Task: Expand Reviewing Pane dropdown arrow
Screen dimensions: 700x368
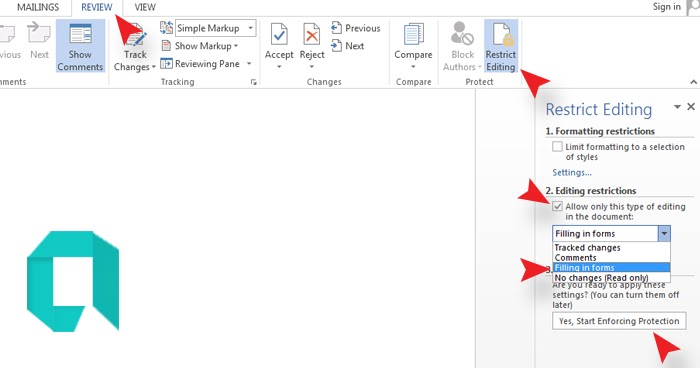Action: pos(249,64)
